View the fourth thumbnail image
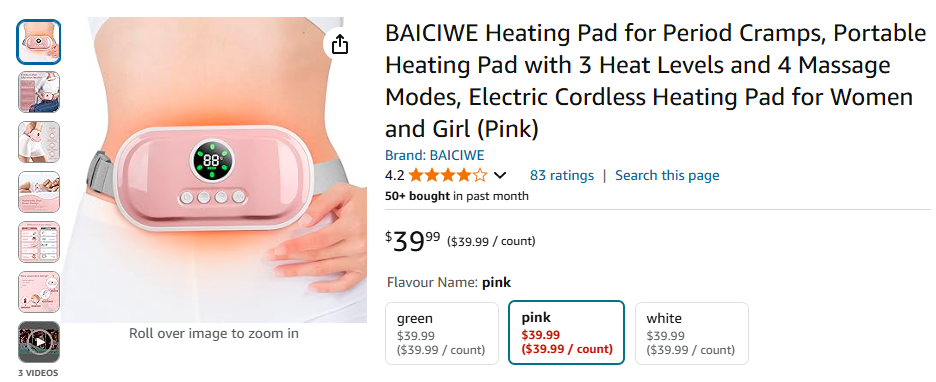This screenshot has height=382, width=936. point(39,192)
